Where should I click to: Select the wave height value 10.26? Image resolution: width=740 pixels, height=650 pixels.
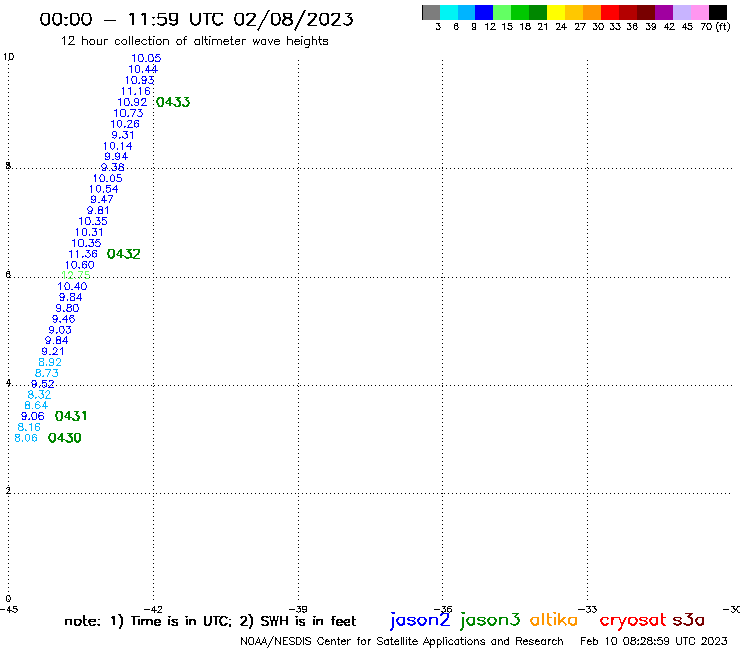click(125, 124)
